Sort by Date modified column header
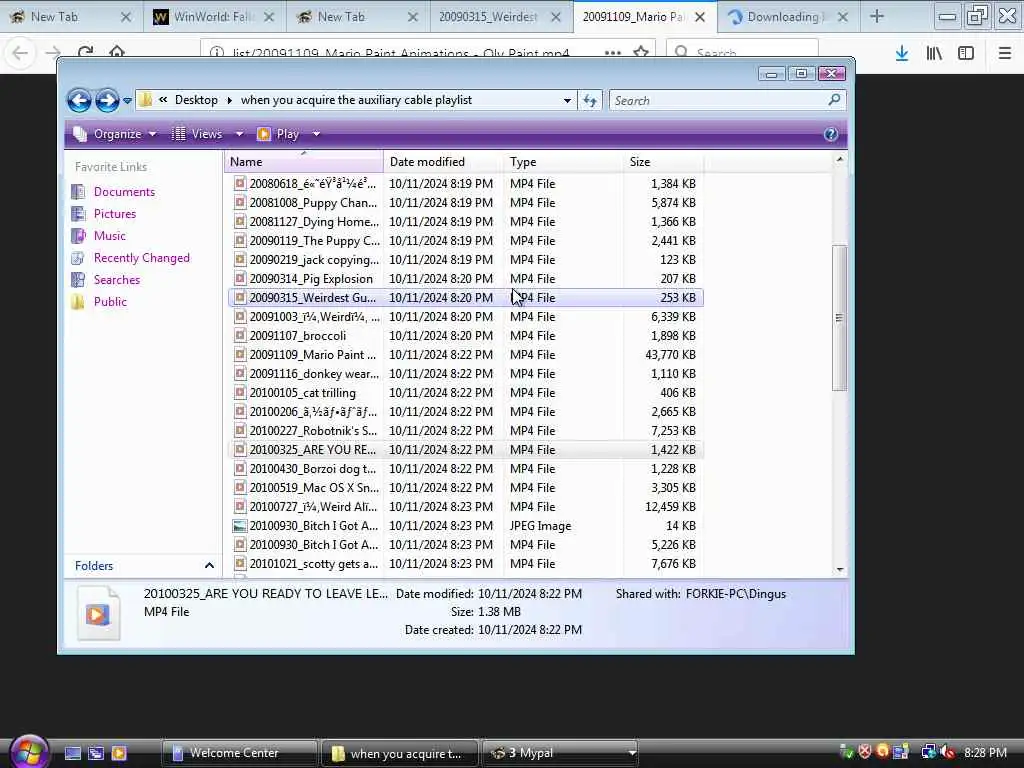Screen dimensions: 1024x768 coord(444,161)
